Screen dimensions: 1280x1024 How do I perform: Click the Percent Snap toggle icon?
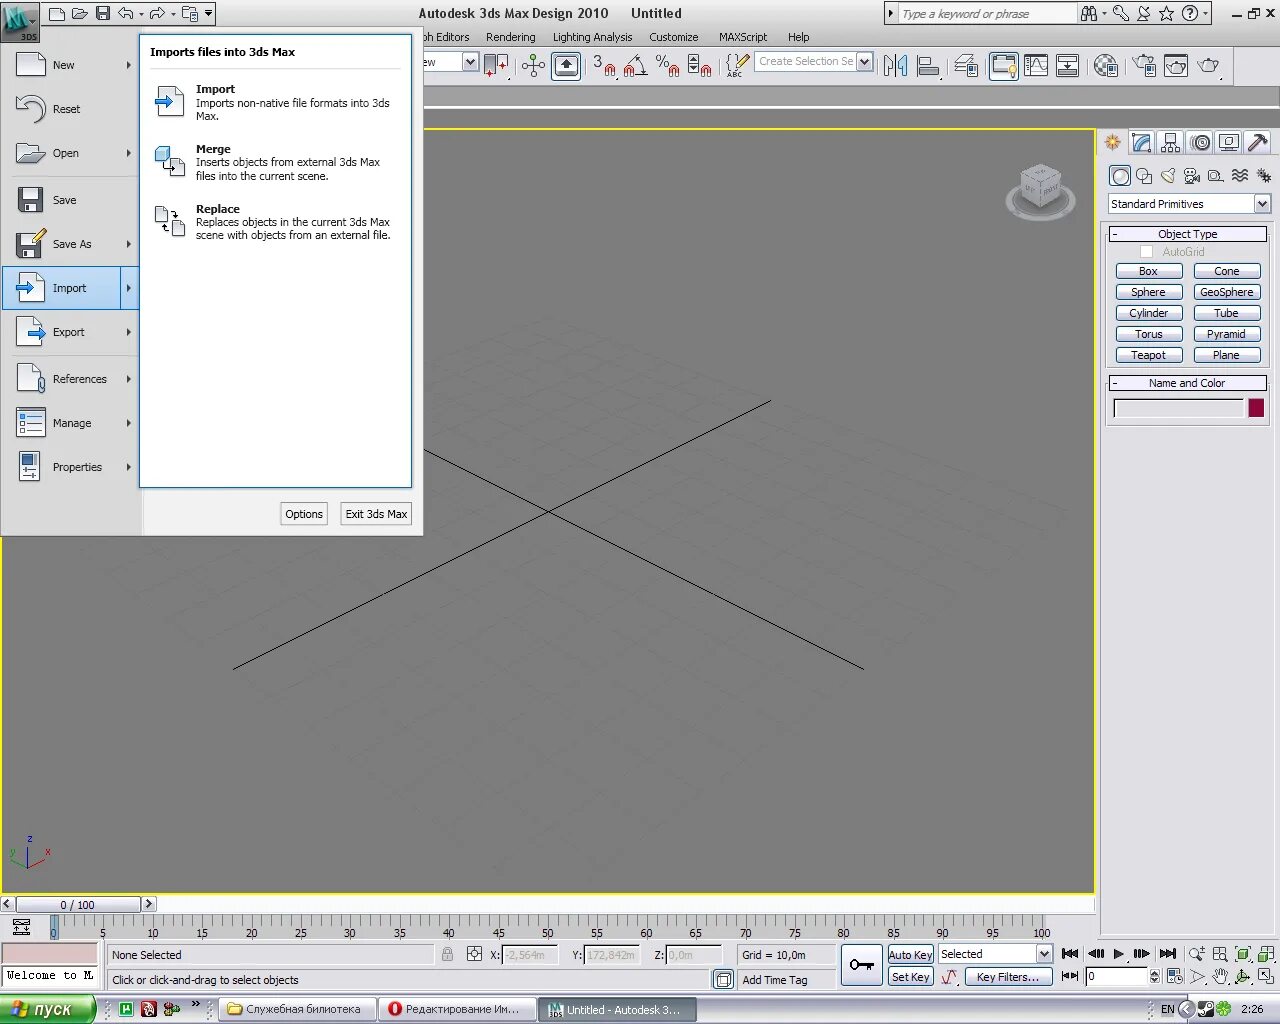coord(667,66)
